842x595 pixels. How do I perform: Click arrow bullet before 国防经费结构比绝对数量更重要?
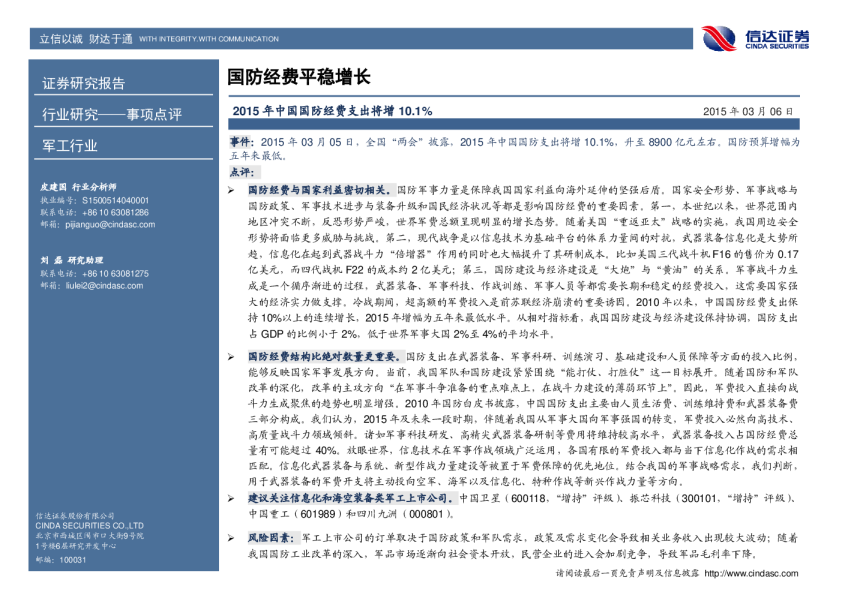pos(231,357)
